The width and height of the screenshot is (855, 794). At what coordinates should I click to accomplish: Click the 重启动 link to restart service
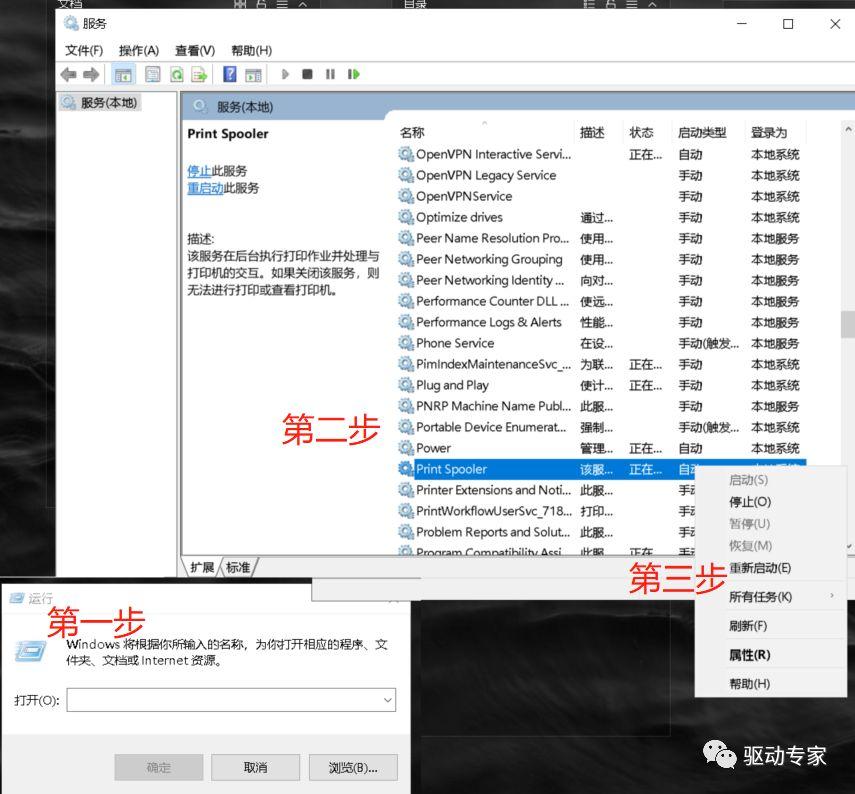tap(205, 188)
